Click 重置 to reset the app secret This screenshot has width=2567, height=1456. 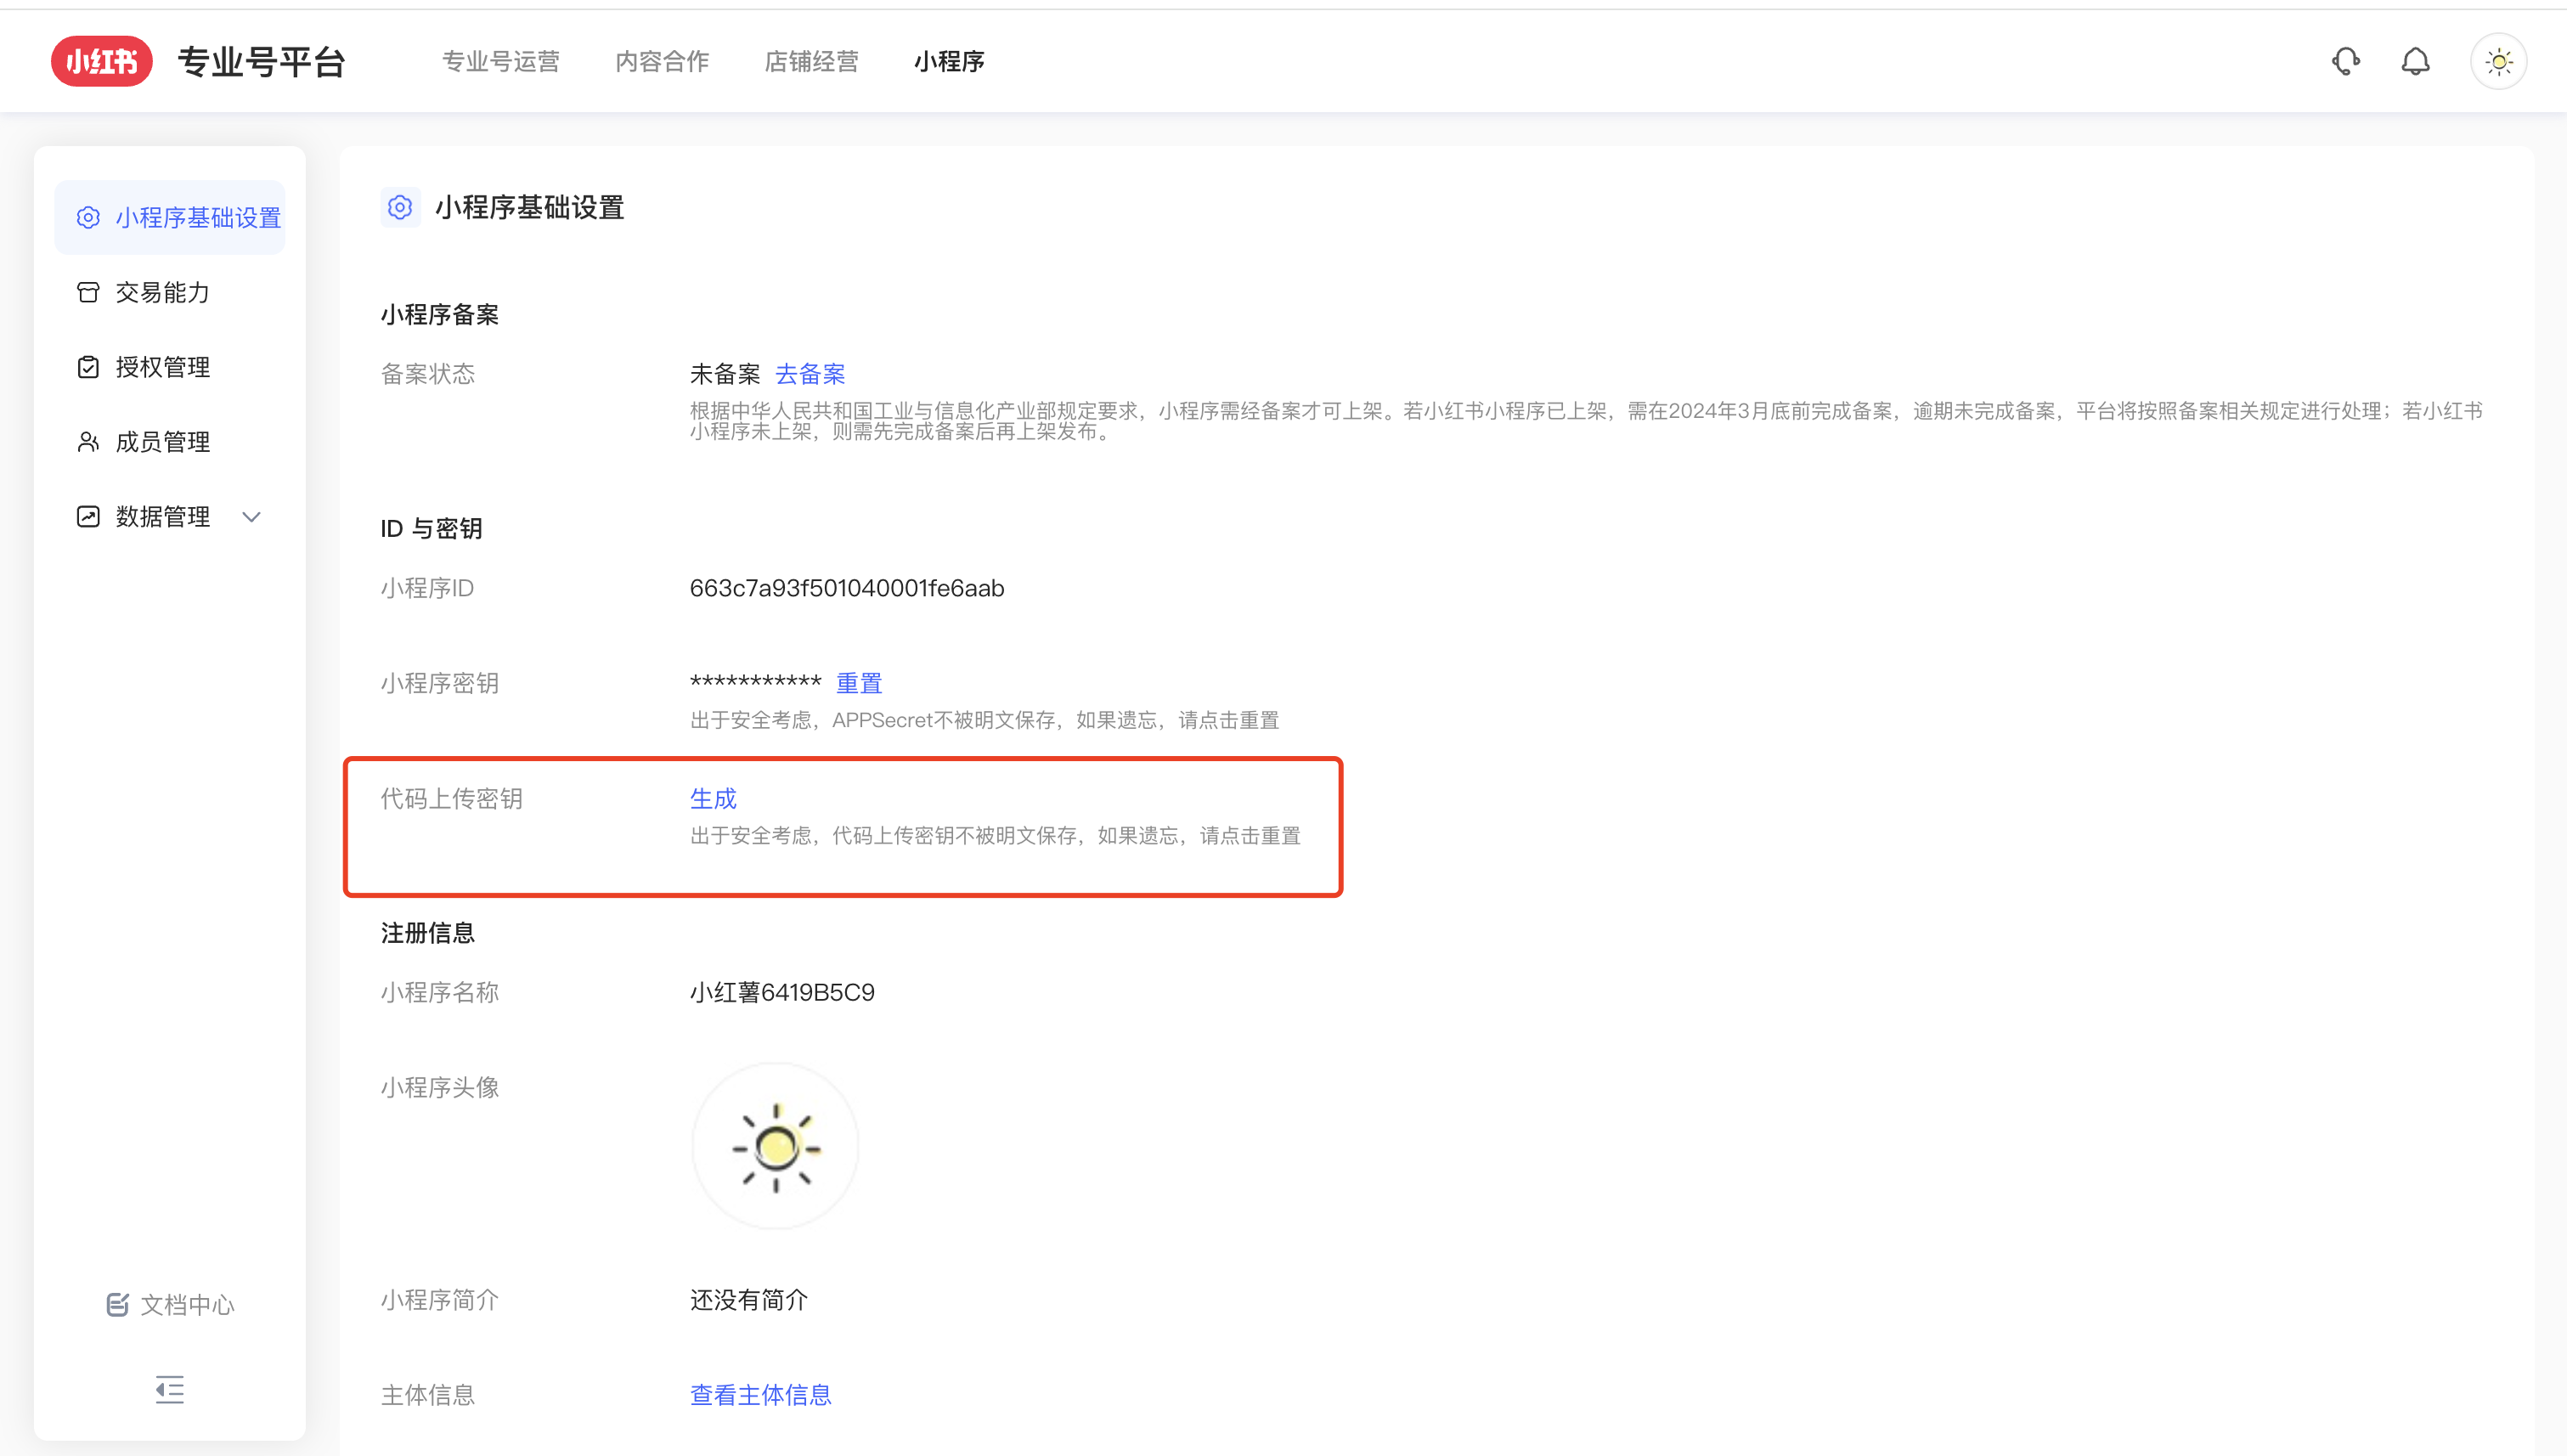click(x=859, y=683)
